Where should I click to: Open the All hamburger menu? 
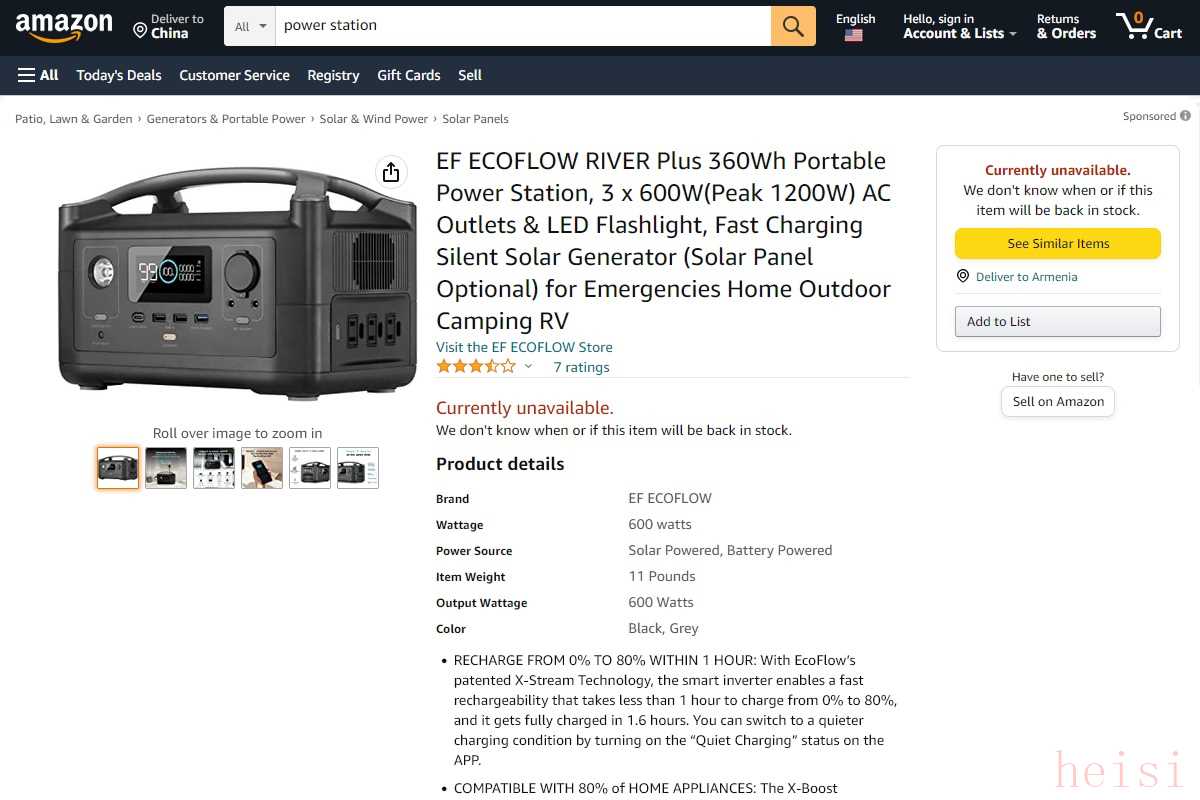(x=38, y=75)
